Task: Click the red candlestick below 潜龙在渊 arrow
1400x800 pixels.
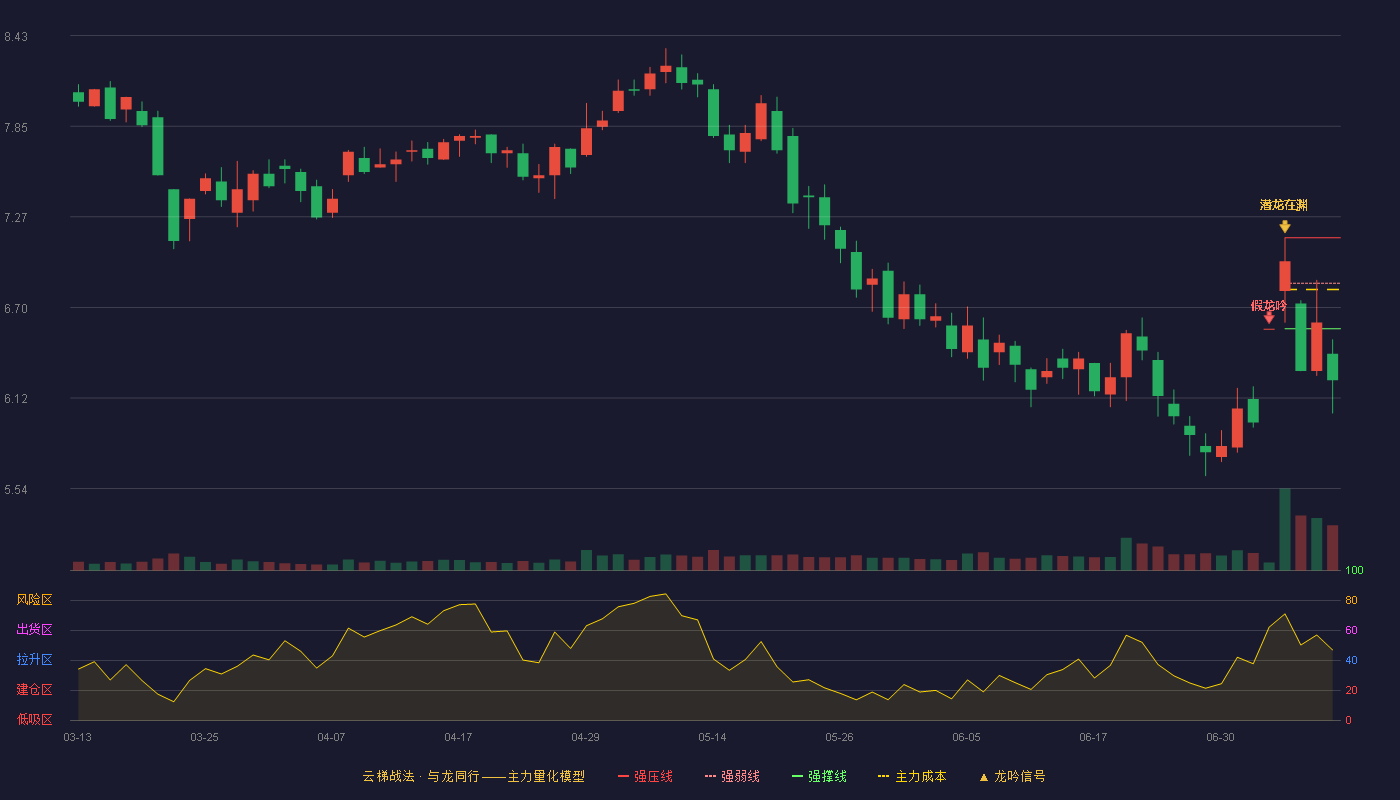Action: click(x=1285, y=276)
